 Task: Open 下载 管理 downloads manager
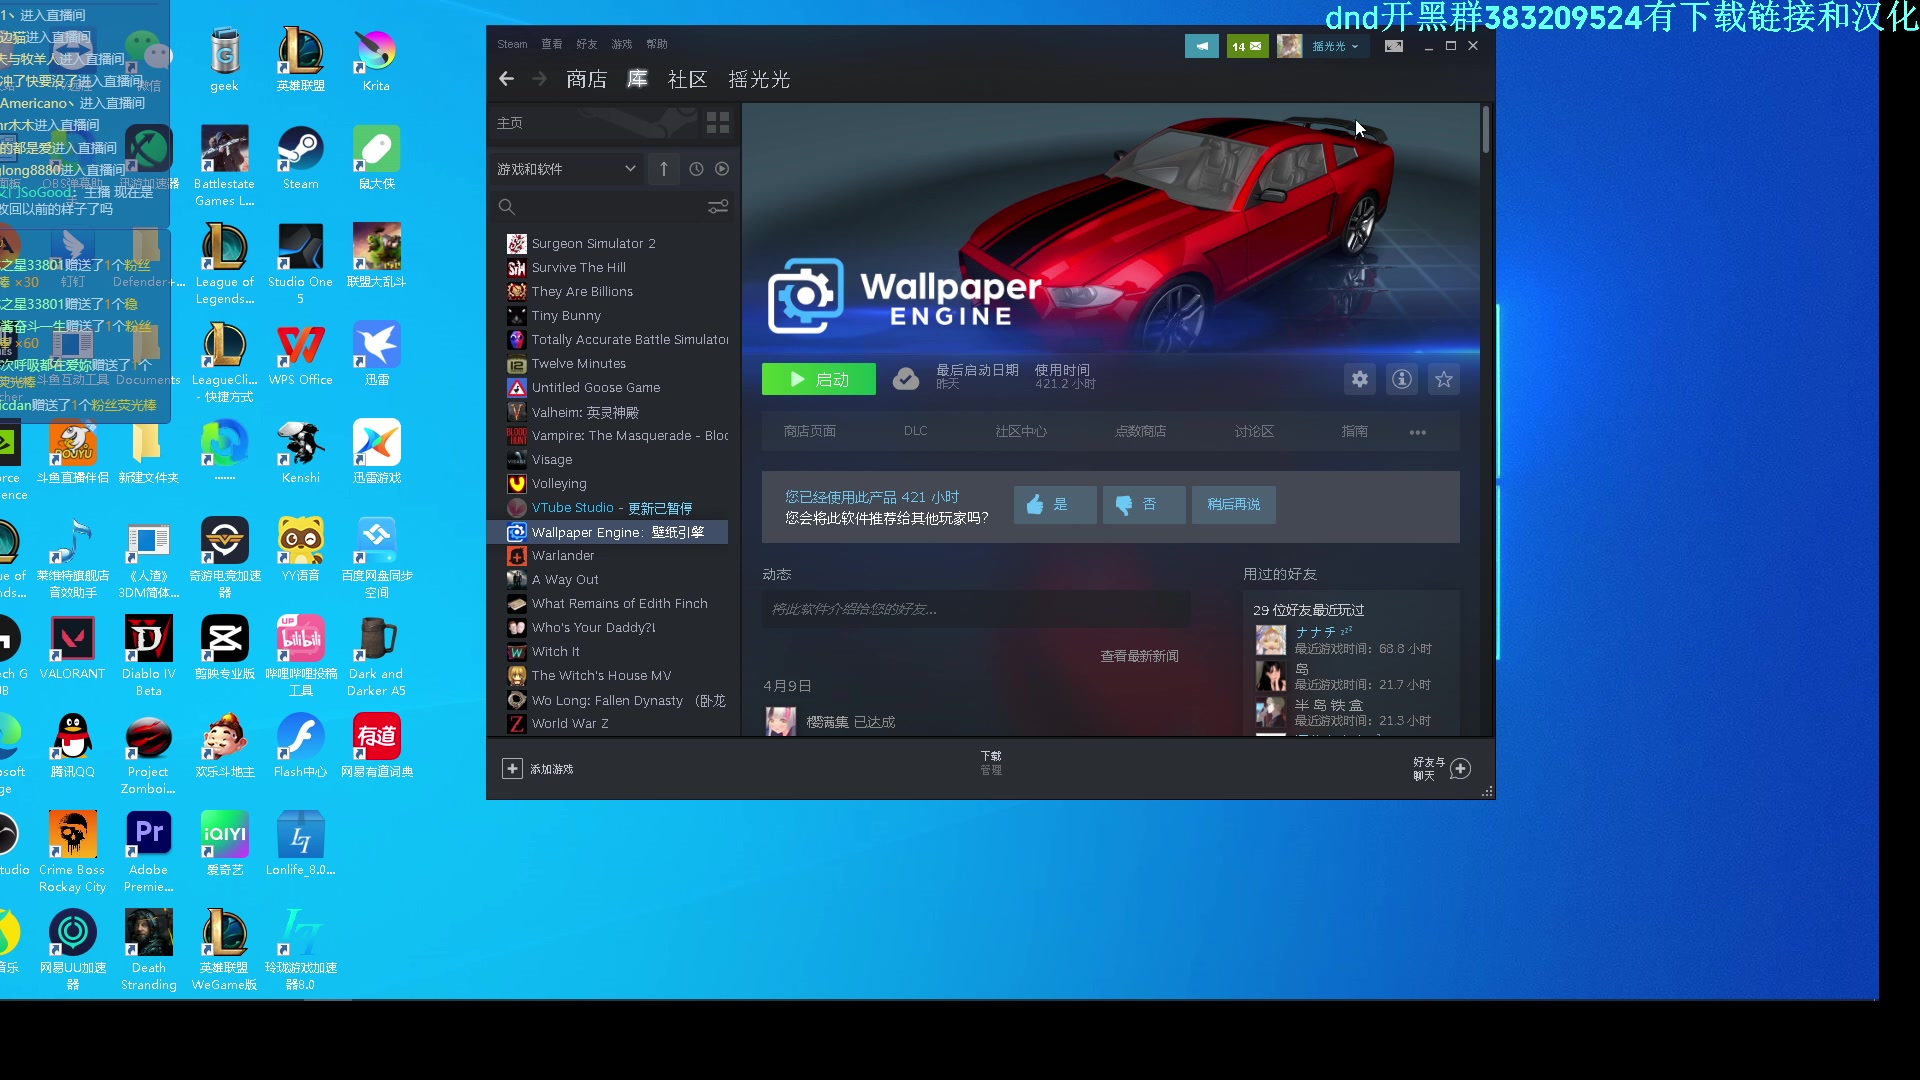point(991,763)
